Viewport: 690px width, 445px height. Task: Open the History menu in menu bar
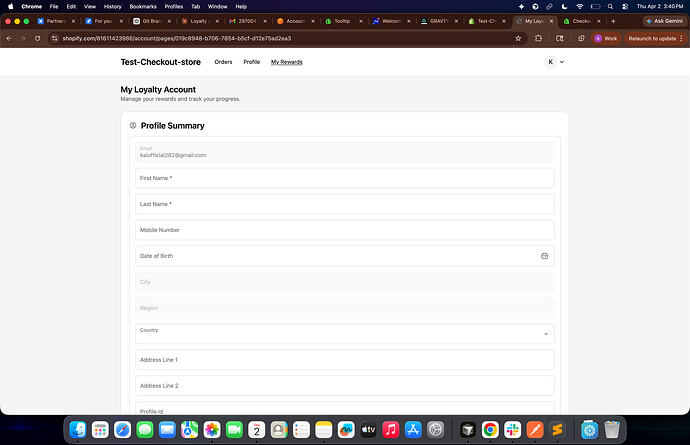(112, 7)
